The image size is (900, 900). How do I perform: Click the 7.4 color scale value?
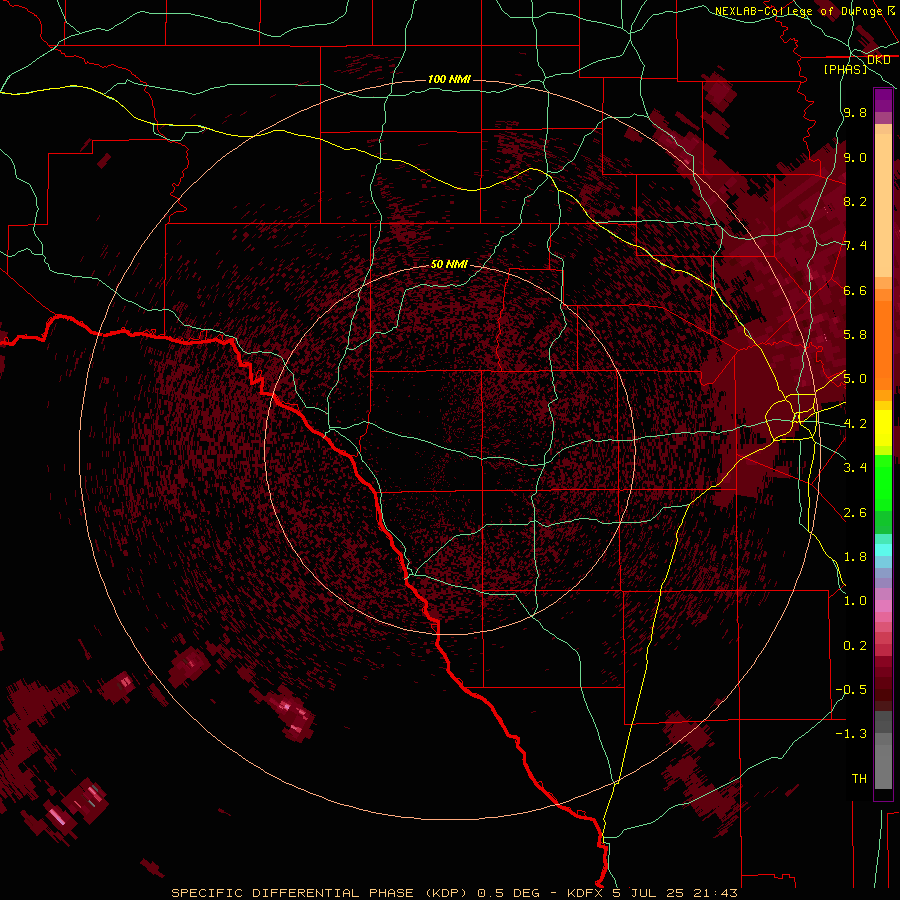(x=855, y=246)
